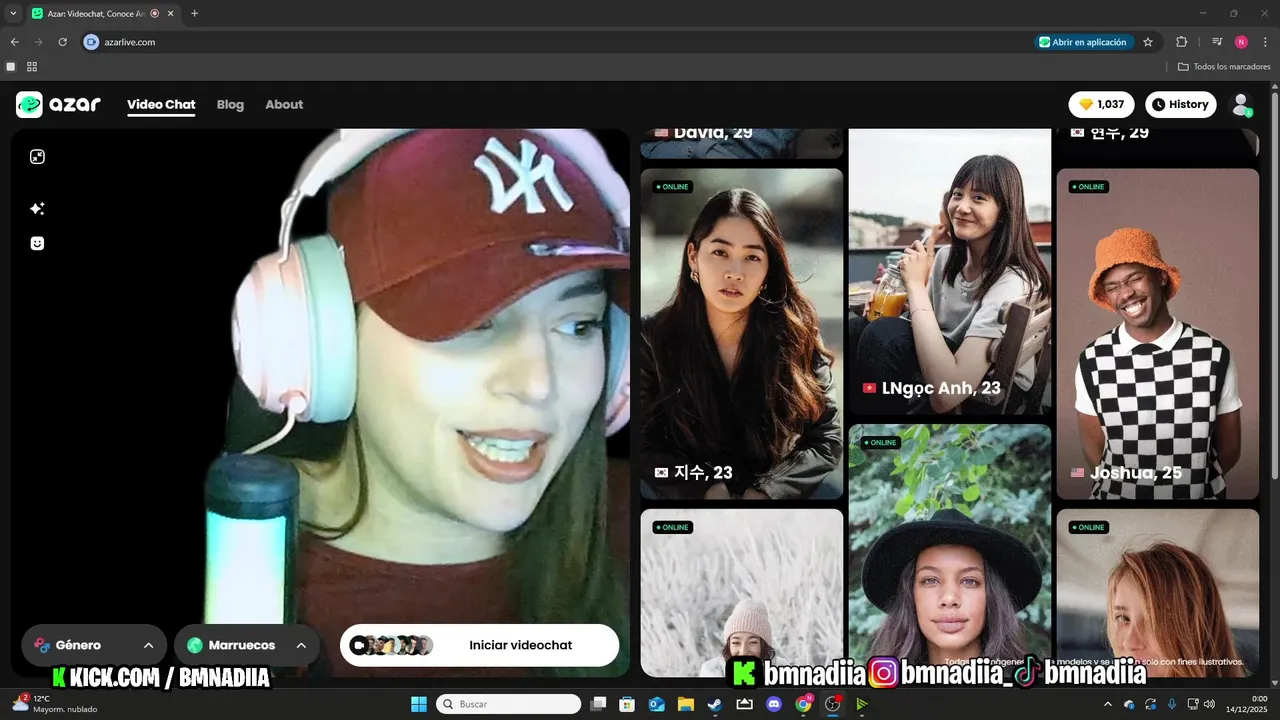Expand the Marruecos country dropdown

(x=247, y=645)
